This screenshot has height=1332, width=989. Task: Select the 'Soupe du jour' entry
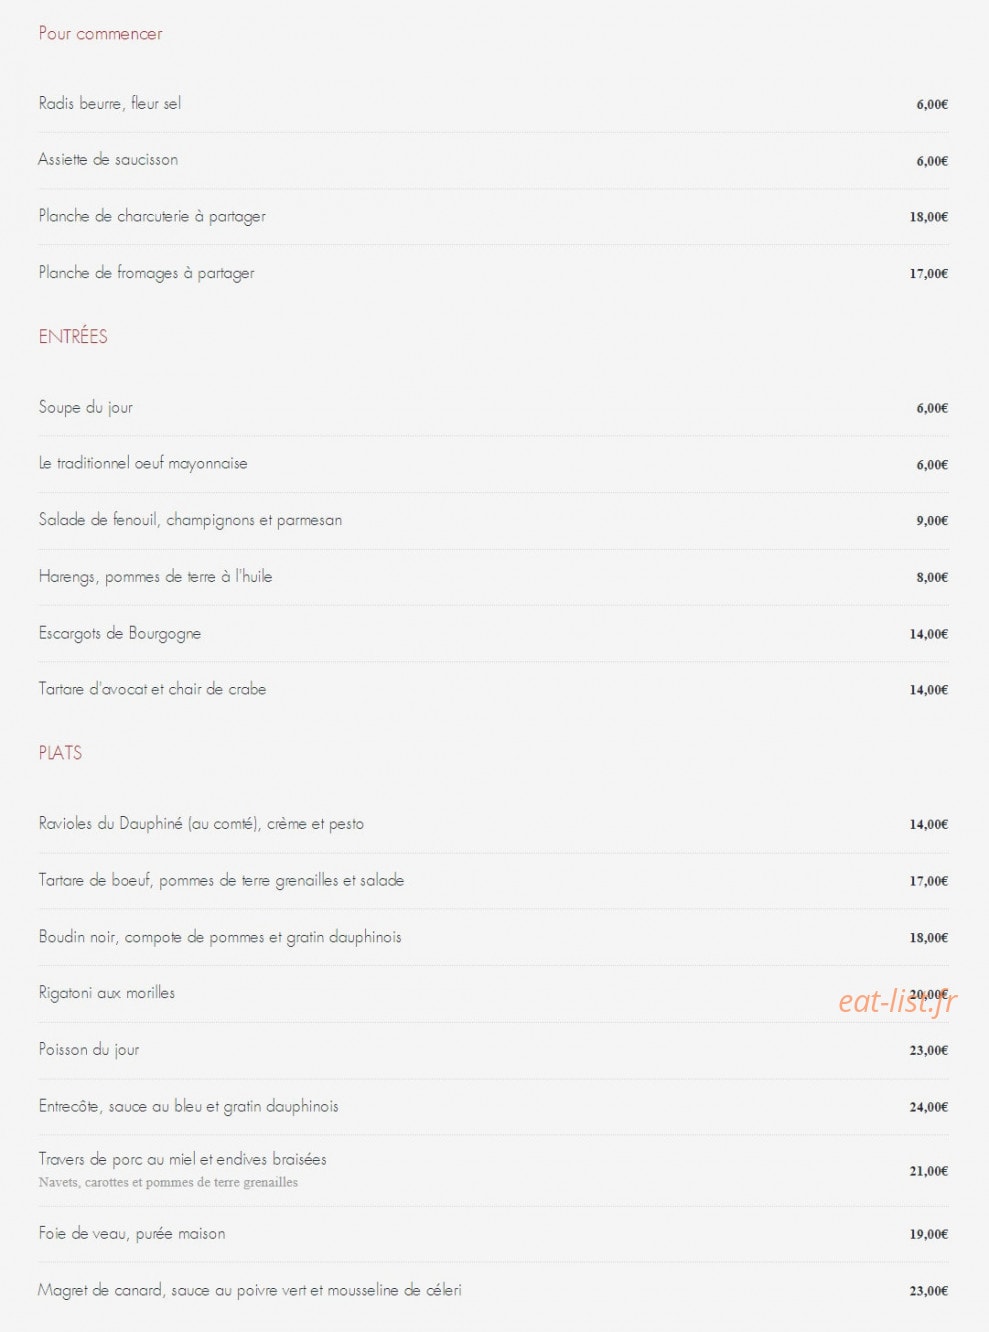pyautogui.click(x=85, y=407)
